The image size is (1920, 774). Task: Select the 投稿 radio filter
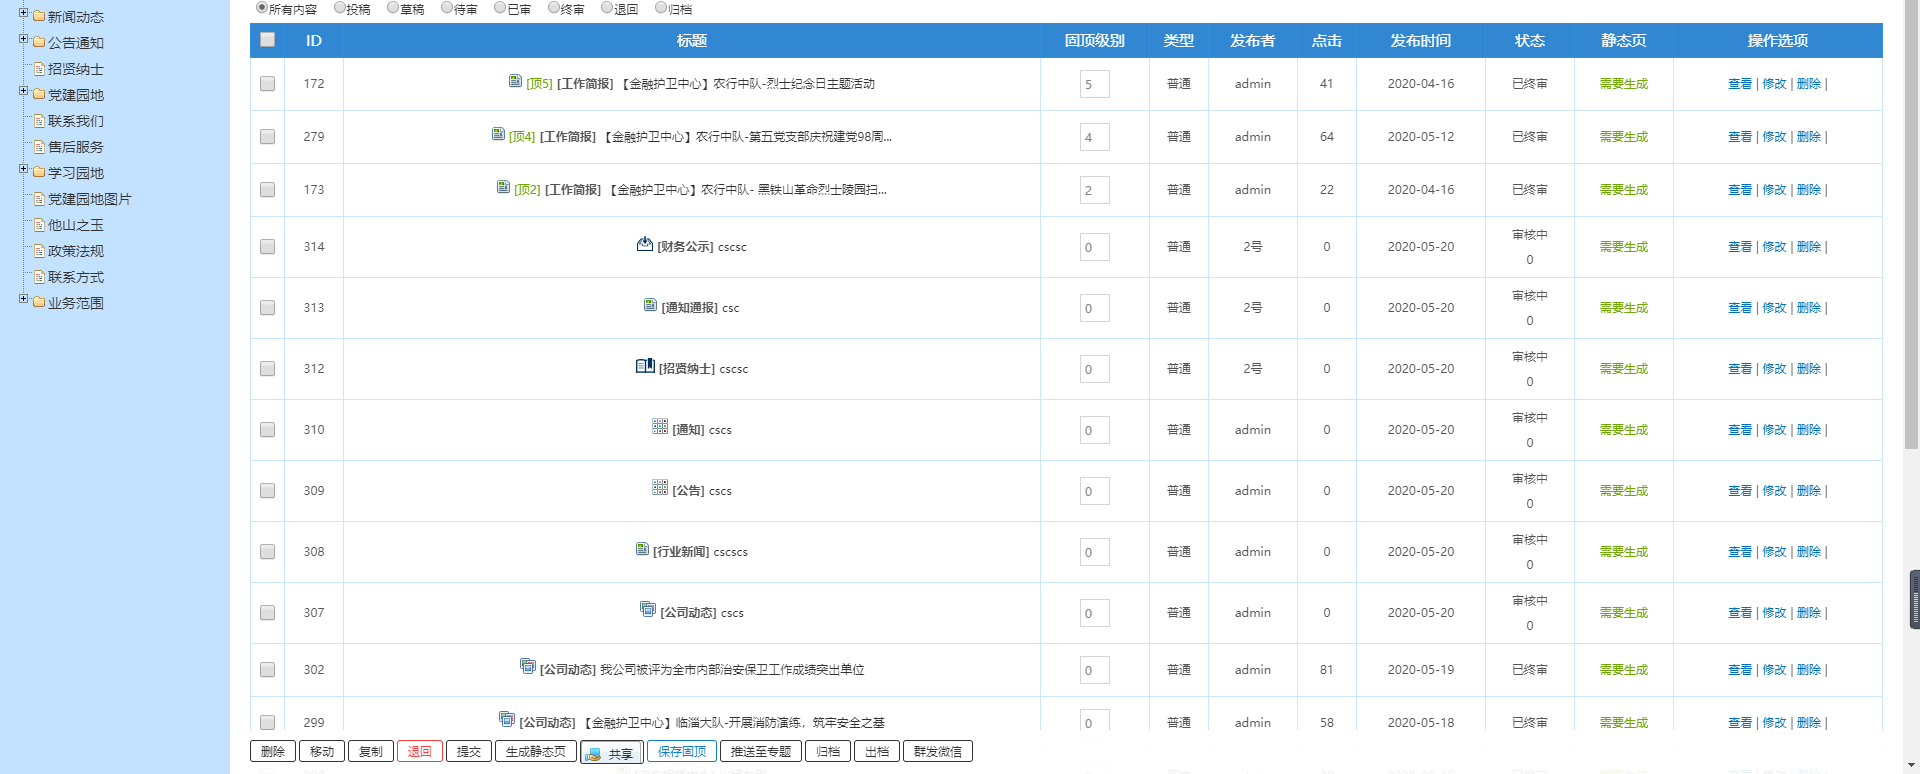click(339, 8)
